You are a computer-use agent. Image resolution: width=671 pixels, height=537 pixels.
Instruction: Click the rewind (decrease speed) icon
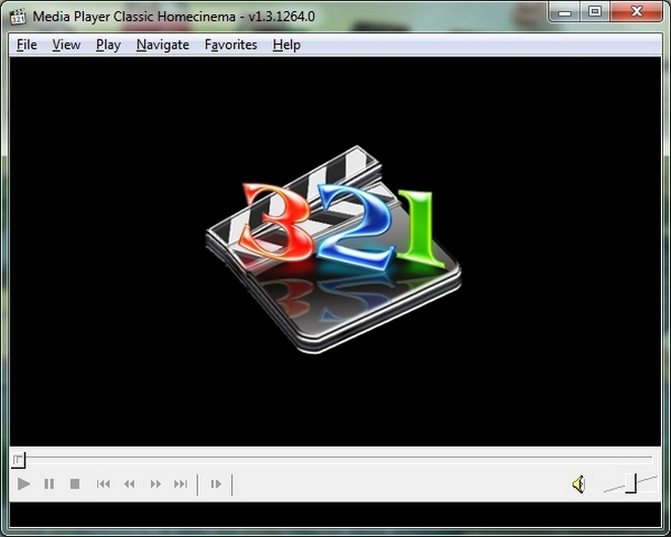tap(129, 484)
